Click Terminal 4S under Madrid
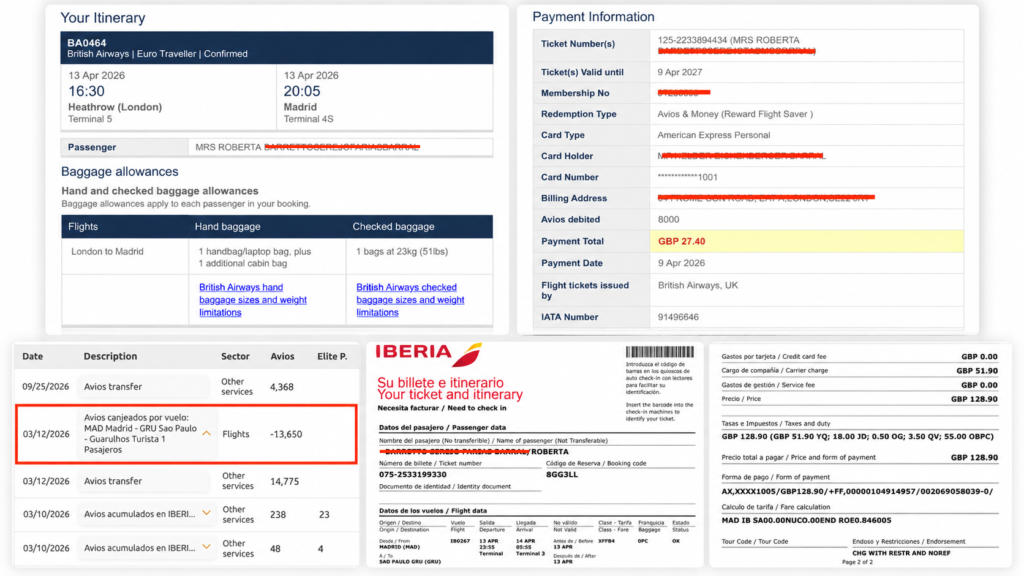 tap(308, 119)
